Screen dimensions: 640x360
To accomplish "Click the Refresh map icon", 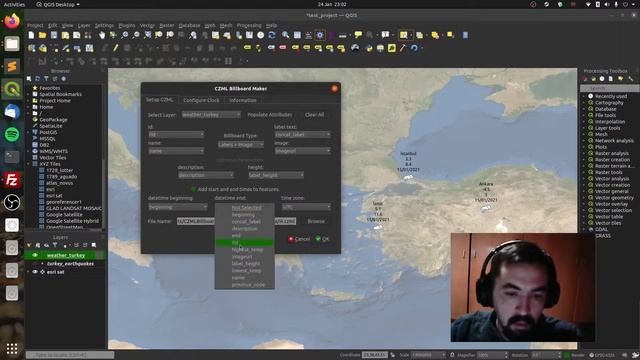I will (x=272, y=36).
